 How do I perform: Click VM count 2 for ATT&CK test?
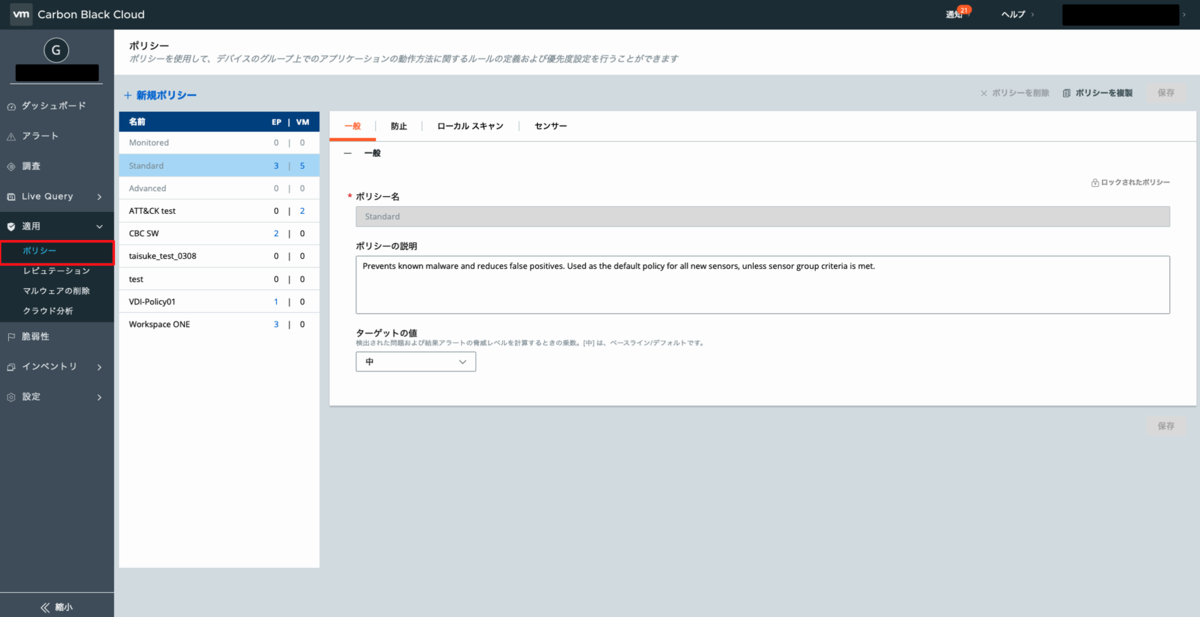(x=302, y=211)
